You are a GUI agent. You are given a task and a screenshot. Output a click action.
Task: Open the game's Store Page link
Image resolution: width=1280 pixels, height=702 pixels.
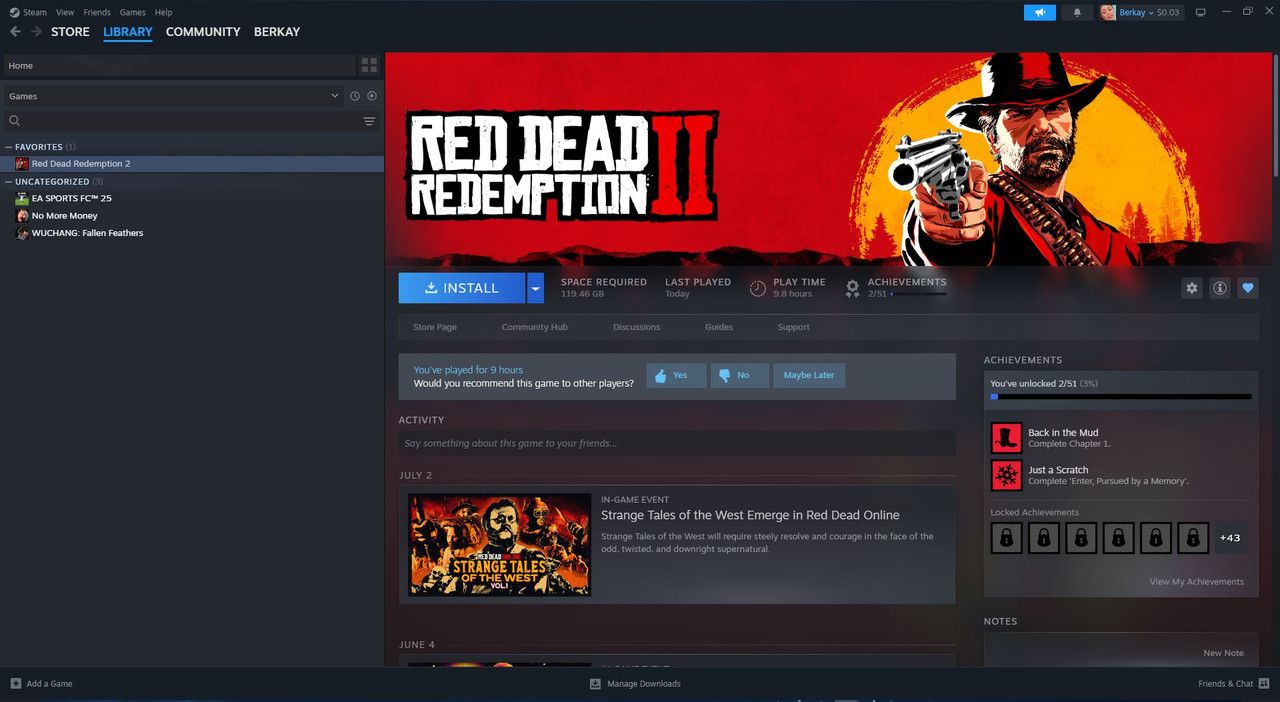click(x=435, y=327)
